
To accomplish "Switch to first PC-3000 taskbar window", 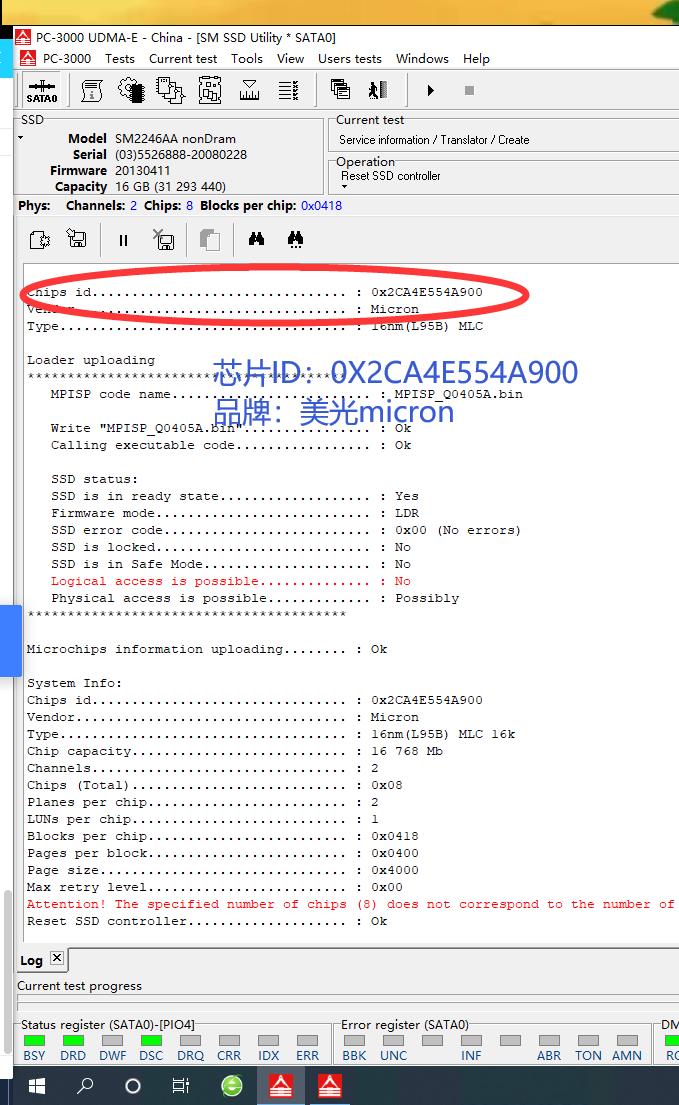I will coord(280,1086).
